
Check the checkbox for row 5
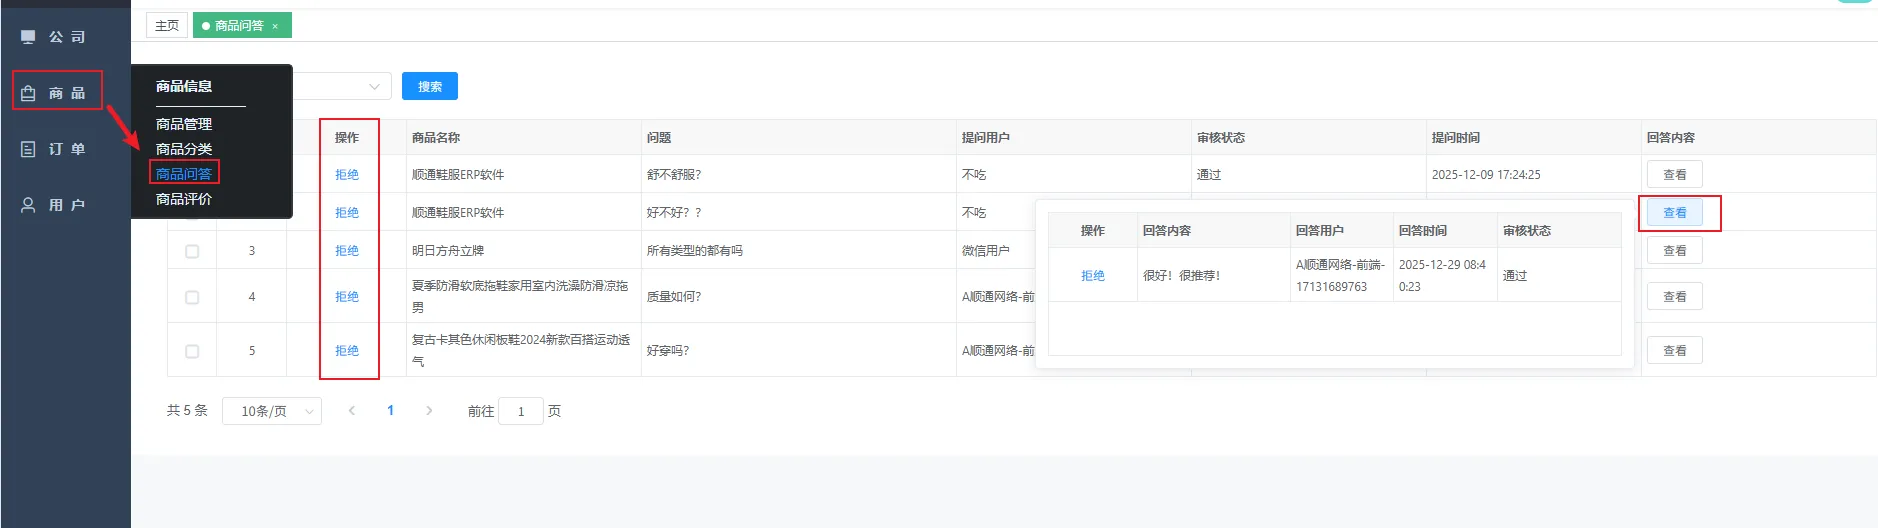tap(192, 351)
